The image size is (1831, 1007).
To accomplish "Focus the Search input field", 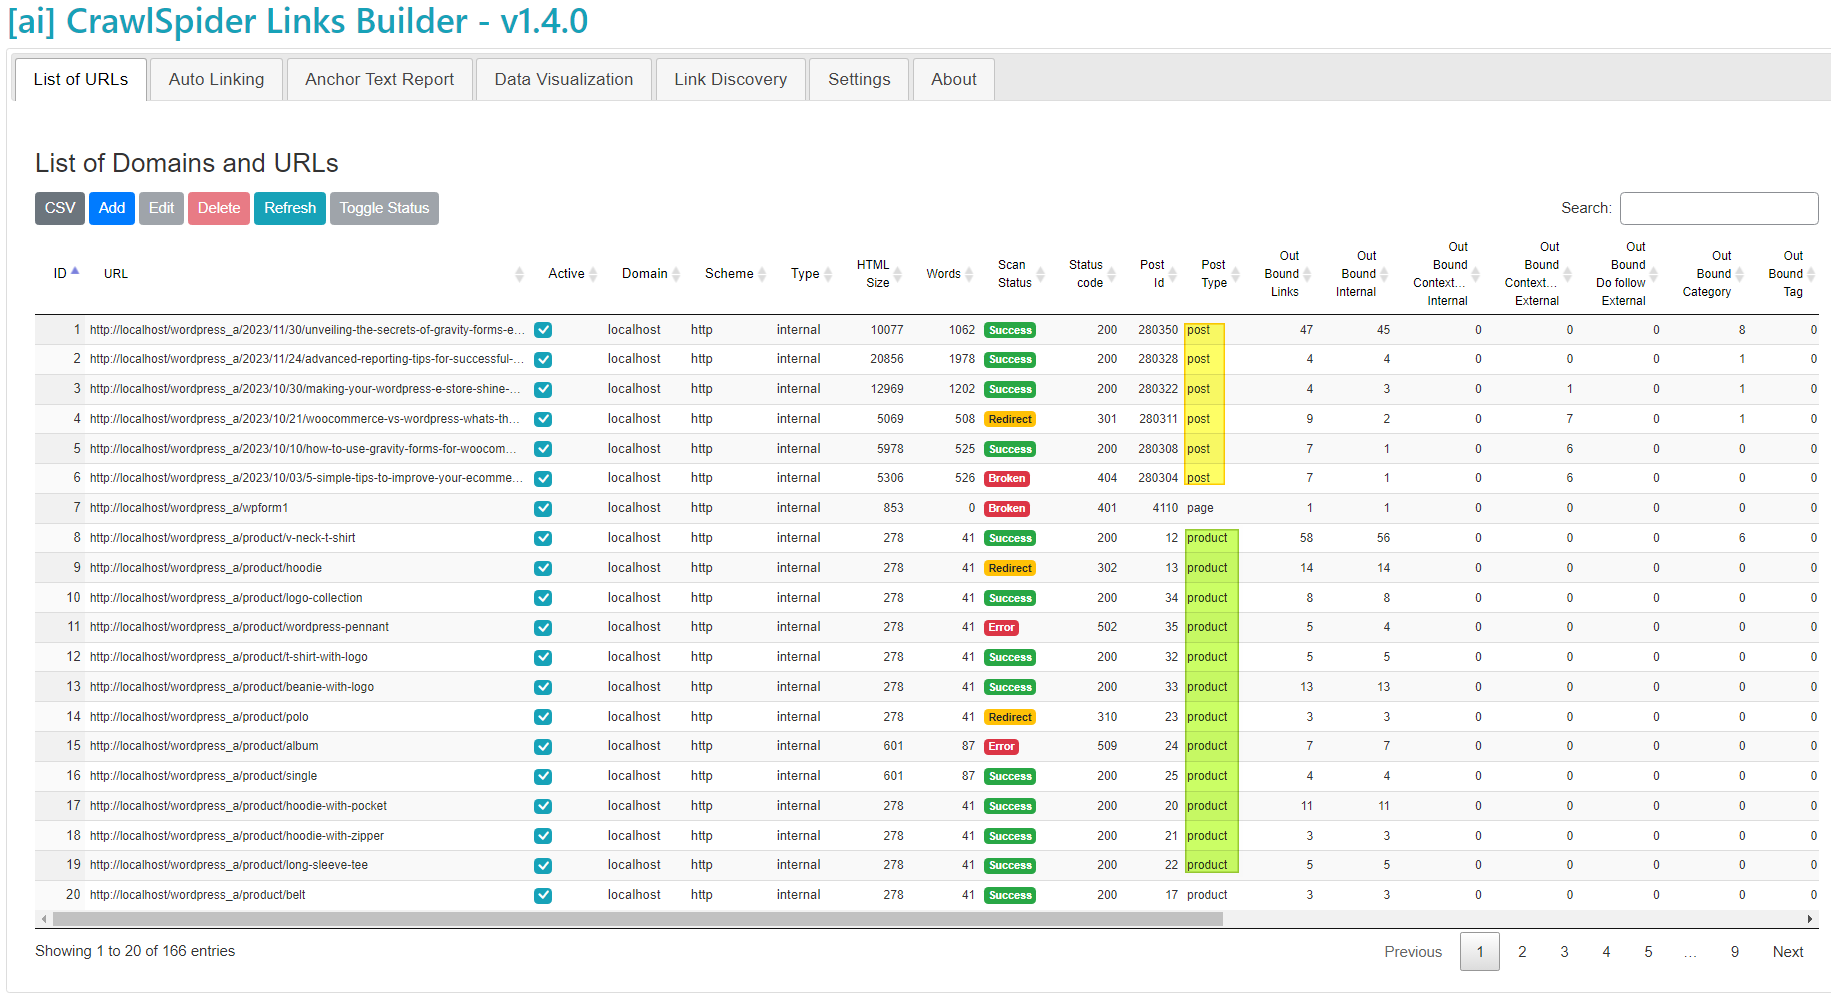I will pos(1718,208).
